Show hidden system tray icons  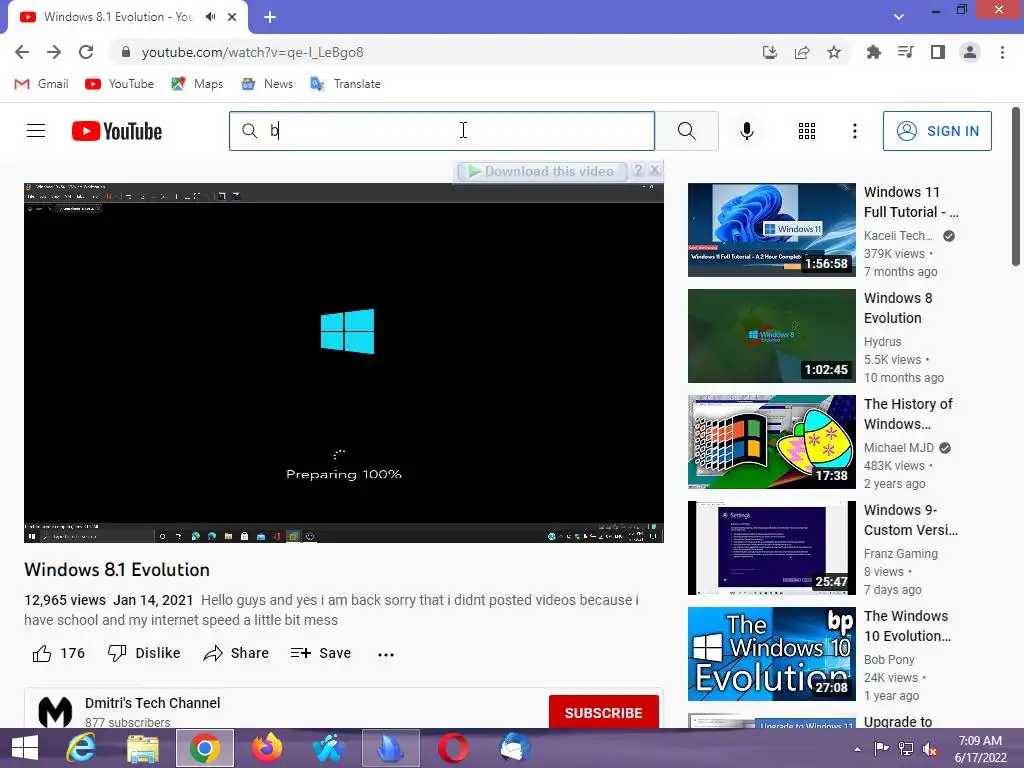[857, 748]
